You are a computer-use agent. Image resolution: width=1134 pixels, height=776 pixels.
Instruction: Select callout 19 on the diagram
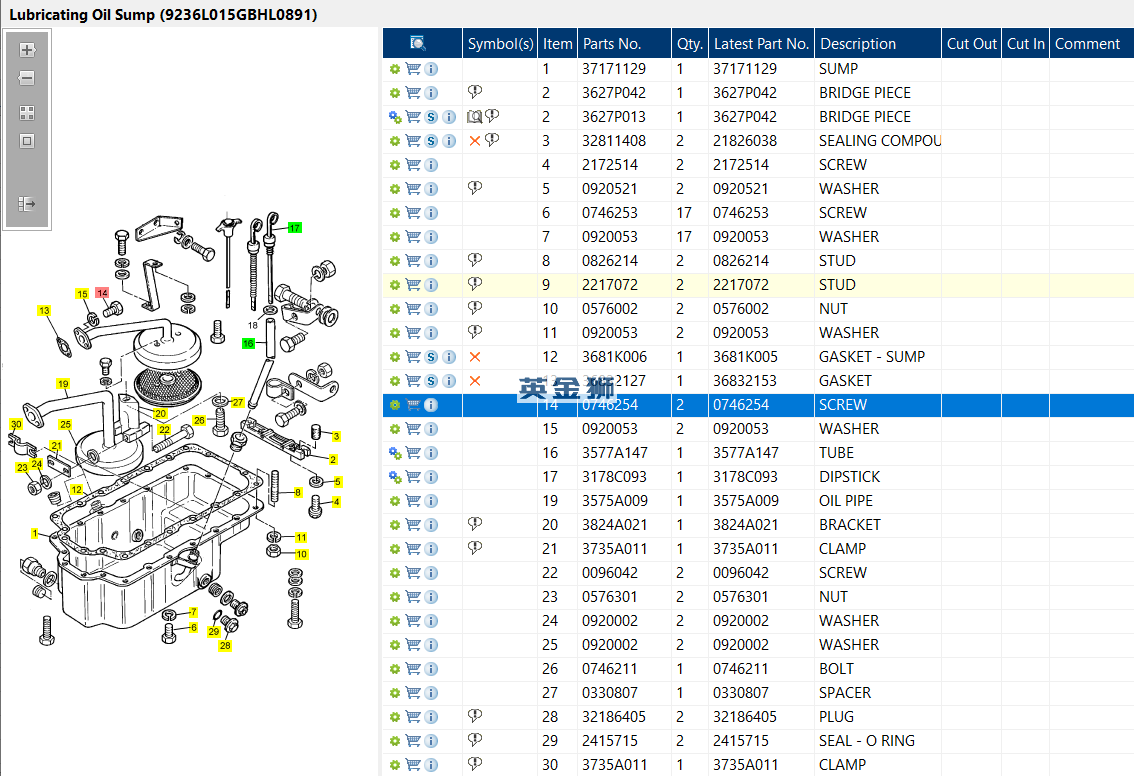pyautogui.click(x=63, y=384)
